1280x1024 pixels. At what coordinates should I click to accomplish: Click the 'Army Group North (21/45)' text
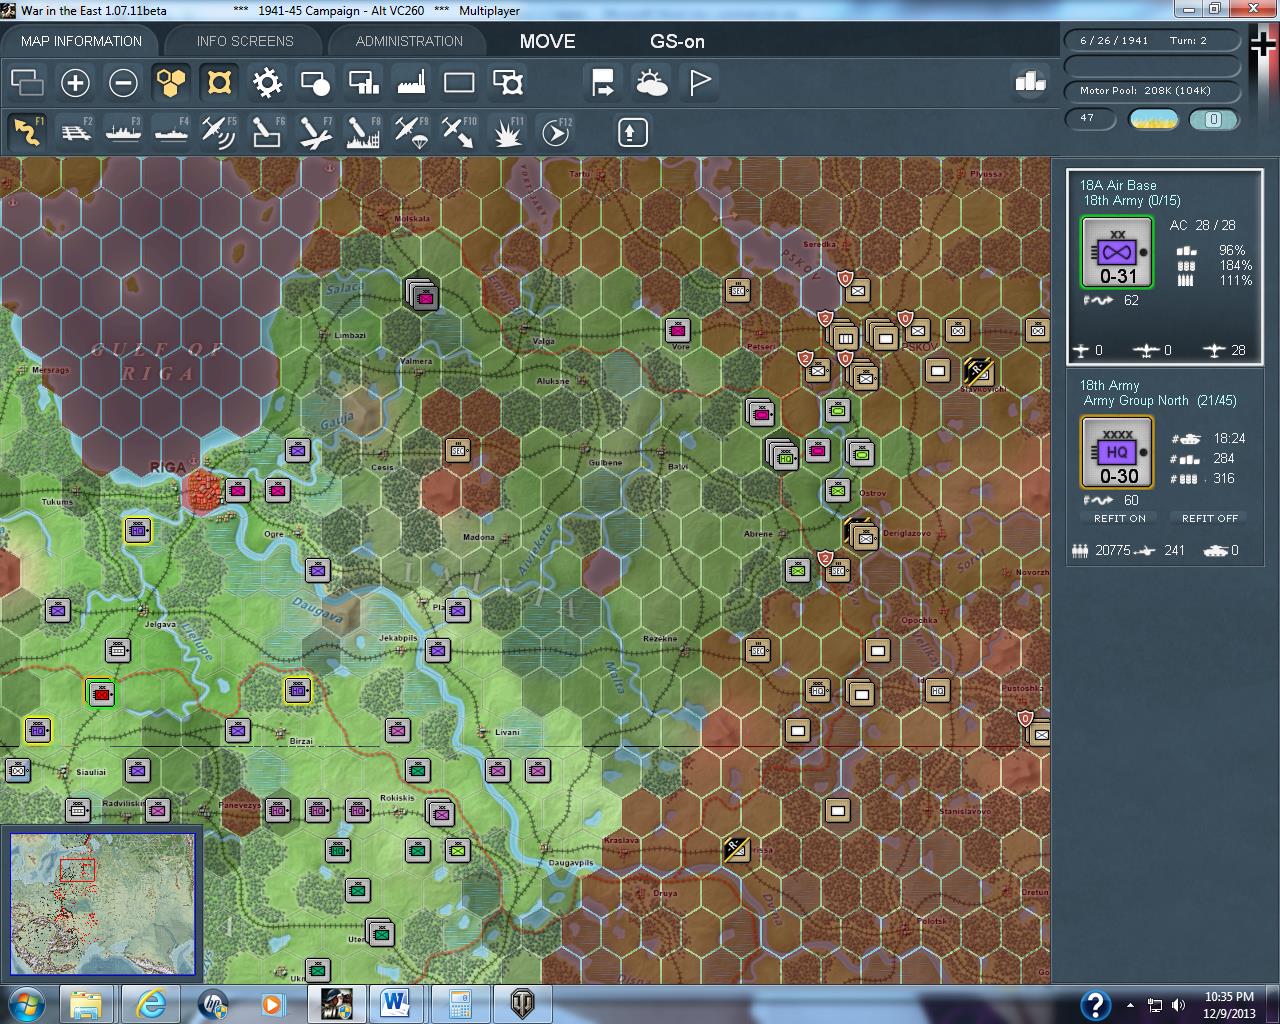point(1160,401)
